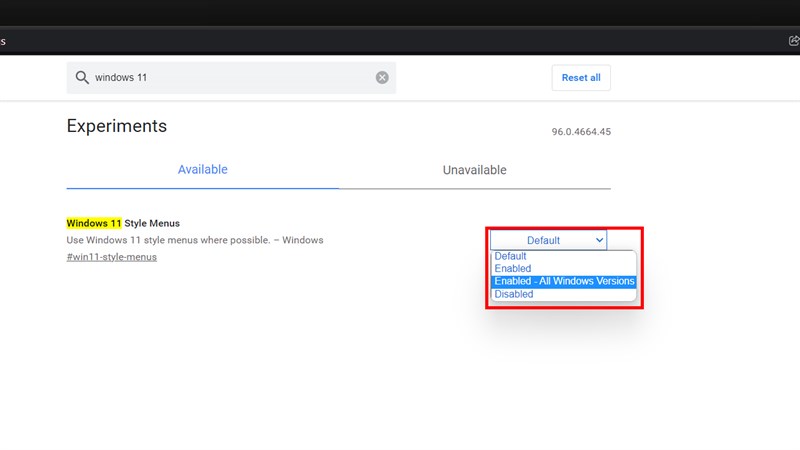Click the version number 96.0.4664.45
The image size is (800, 450).
pyautogui.click(x=581, y=132)
